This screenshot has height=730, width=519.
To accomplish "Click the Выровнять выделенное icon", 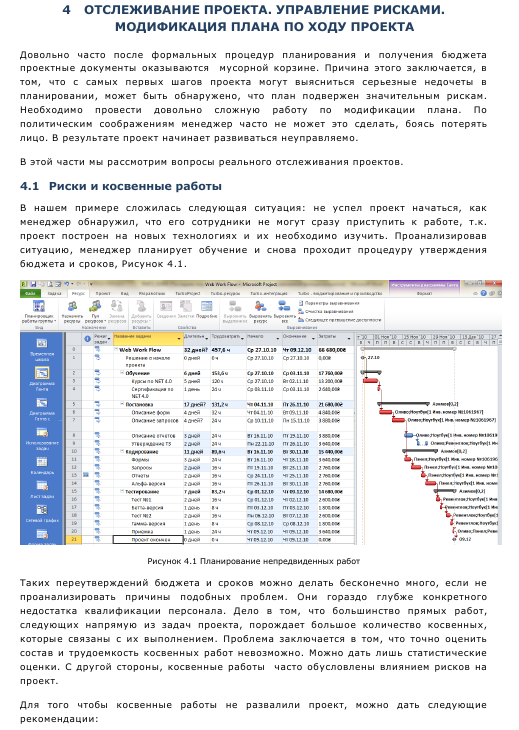I will click(x=235, y=306).
